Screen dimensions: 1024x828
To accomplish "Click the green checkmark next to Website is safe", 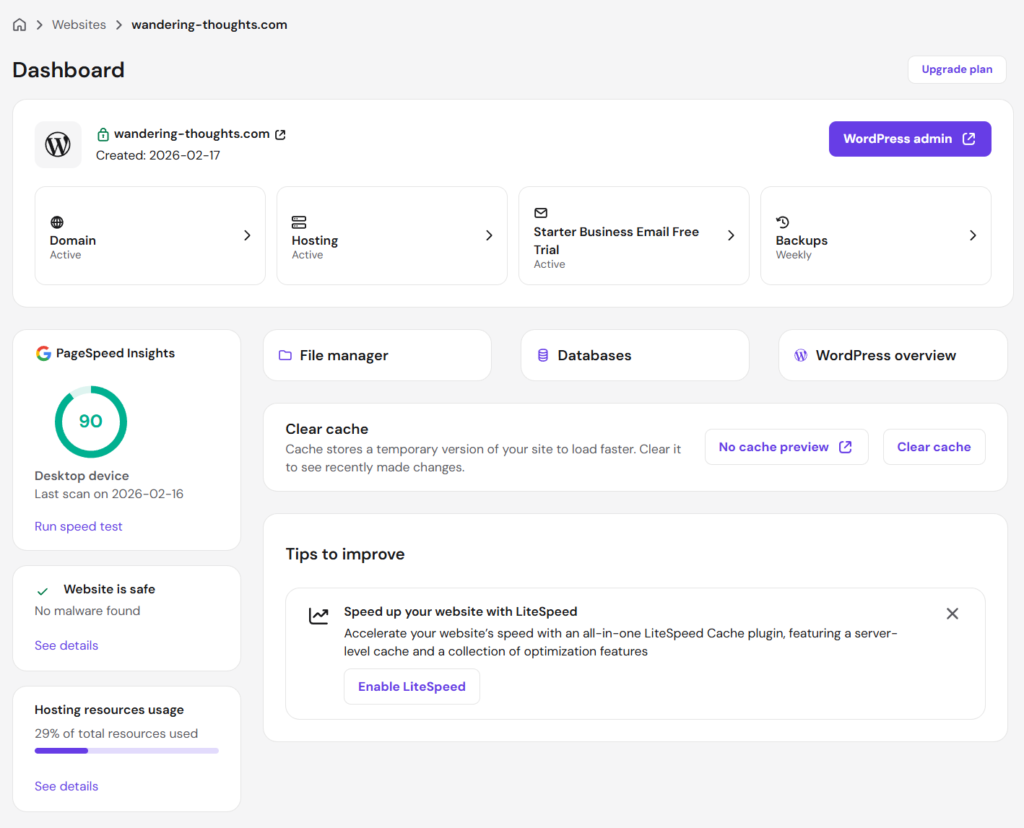I will point(42,591).
